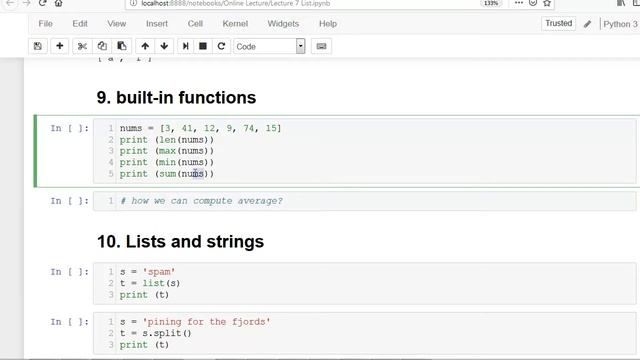
Task: Move the selected cell down with the arrow icon
Action: point(164,46)
